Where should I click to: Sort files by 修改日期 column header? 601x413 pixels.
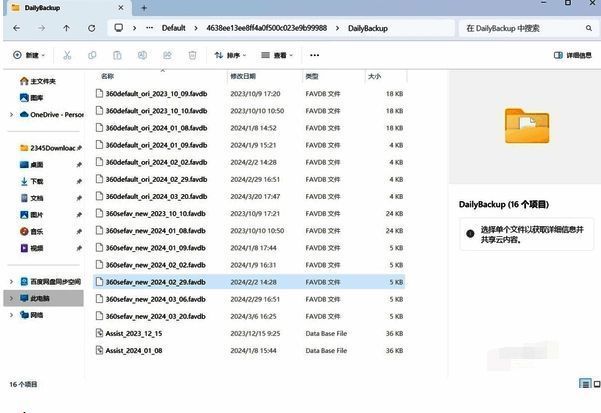click(243, 76)
